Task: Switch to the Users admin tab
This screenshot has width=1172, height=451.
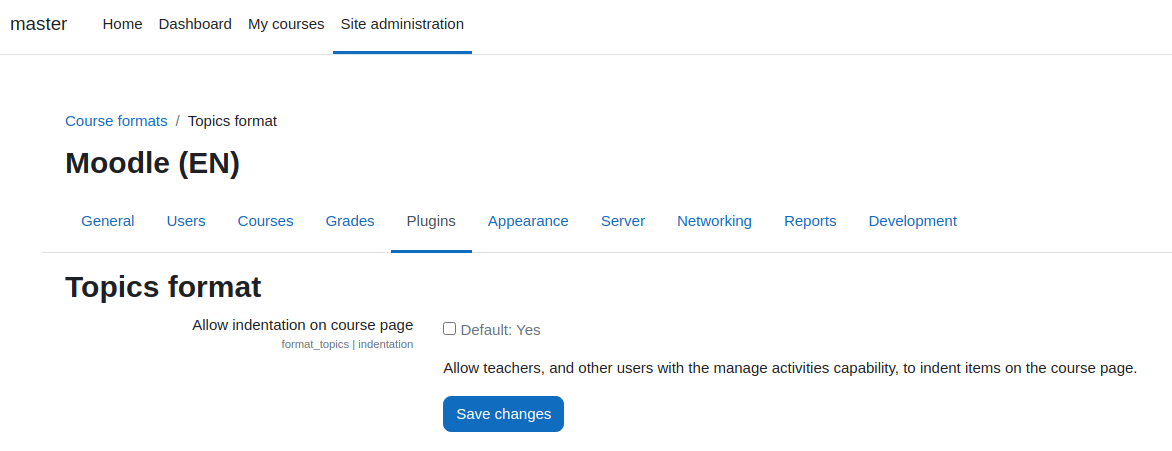Action: pyautogui.click(x=186, y=221)
